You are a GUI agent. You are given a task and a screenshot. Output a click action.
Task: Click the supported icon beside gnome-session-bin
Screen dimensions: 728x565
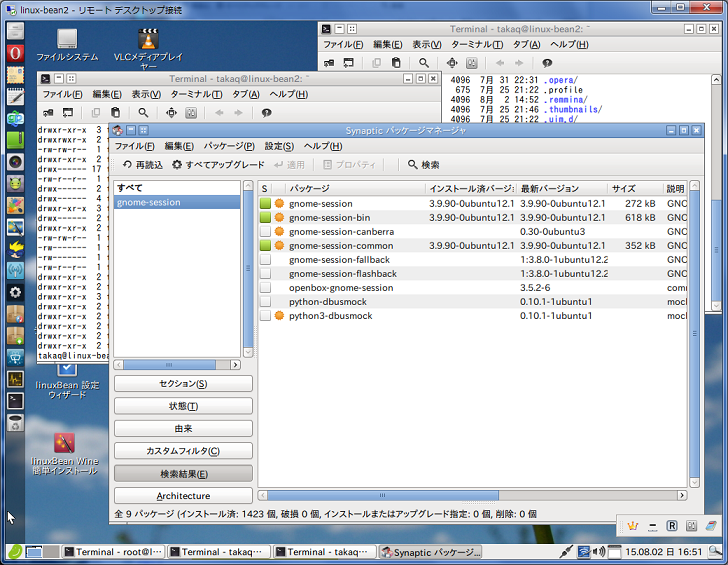(x=279, y=217)
